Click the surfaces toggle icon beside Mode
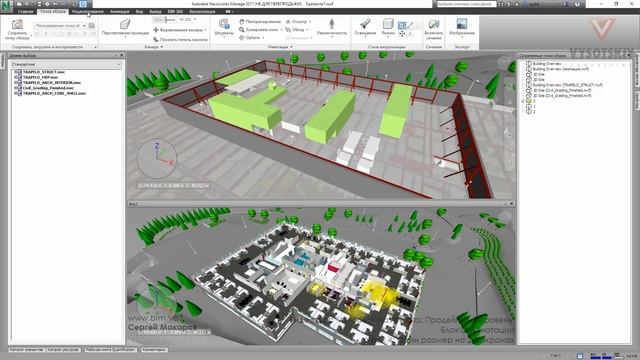The width and height of the screenshot is (640, 360). point(402,26)
